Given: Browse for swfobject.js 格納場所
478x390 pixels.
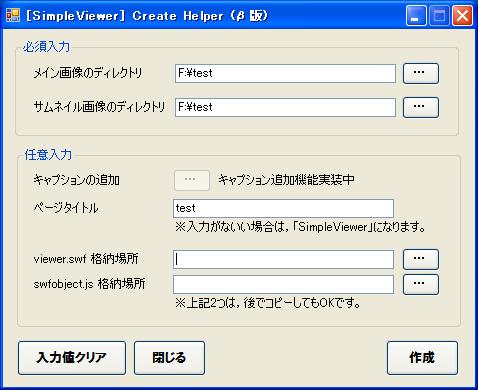Looking at the screenshot, I should coord(421,284).
